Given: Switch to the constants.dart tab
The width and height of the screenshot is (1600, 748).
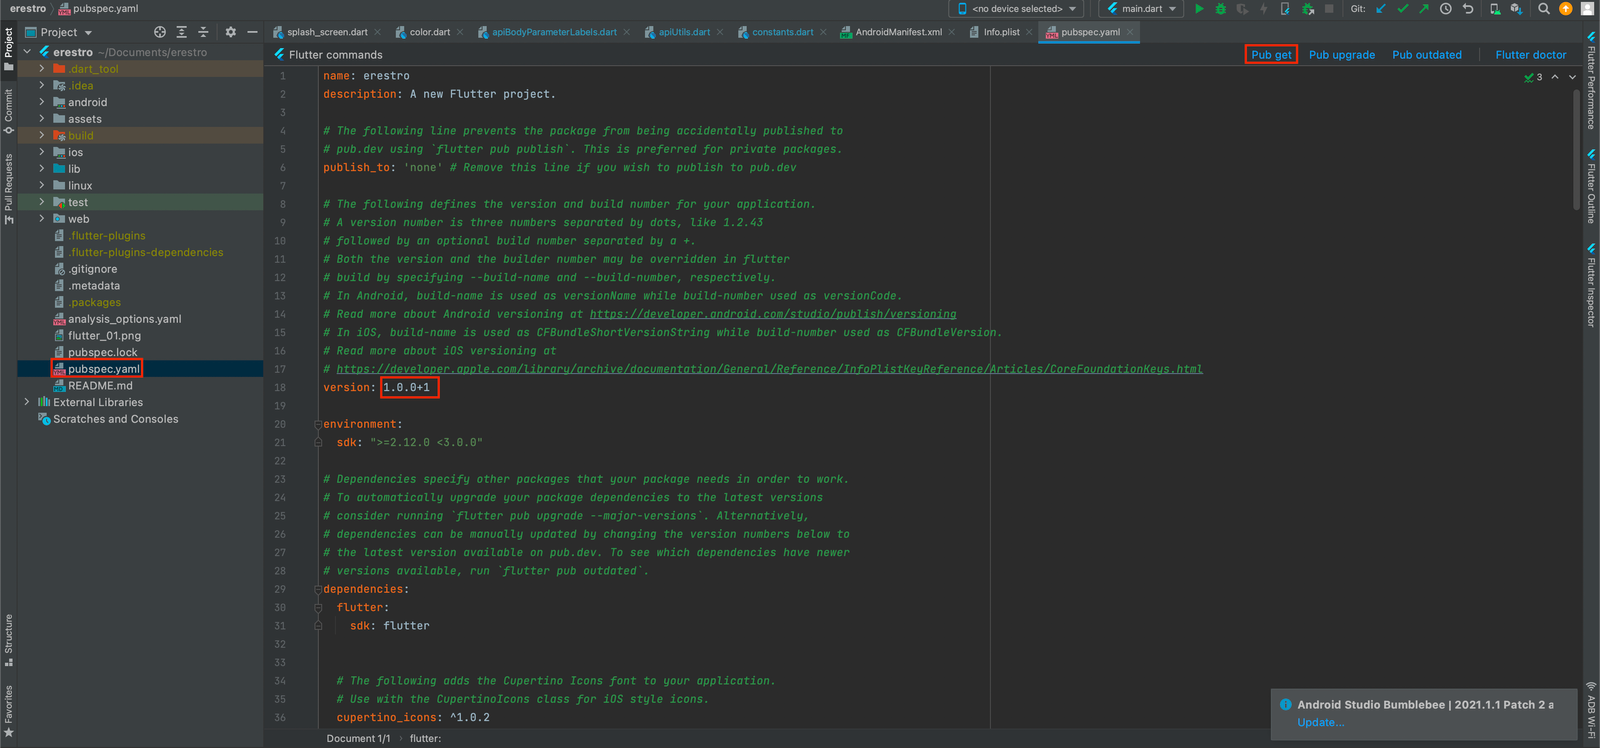Looking at the screenshot, I should click(781, 32).
